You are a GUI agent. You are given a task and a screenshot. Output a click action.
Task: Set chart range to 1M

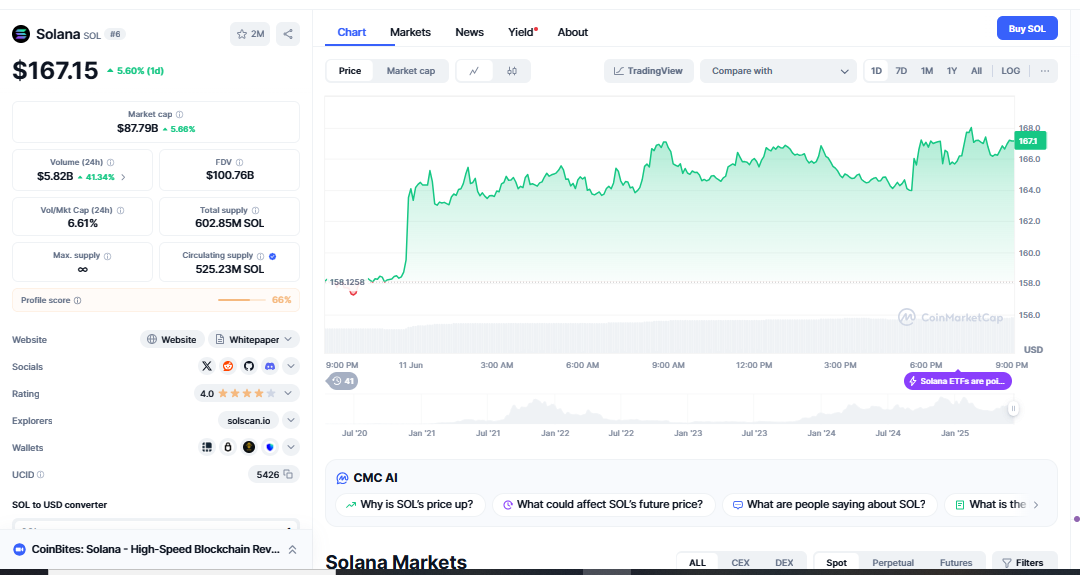pyautogui.click(x=927, y=71)
